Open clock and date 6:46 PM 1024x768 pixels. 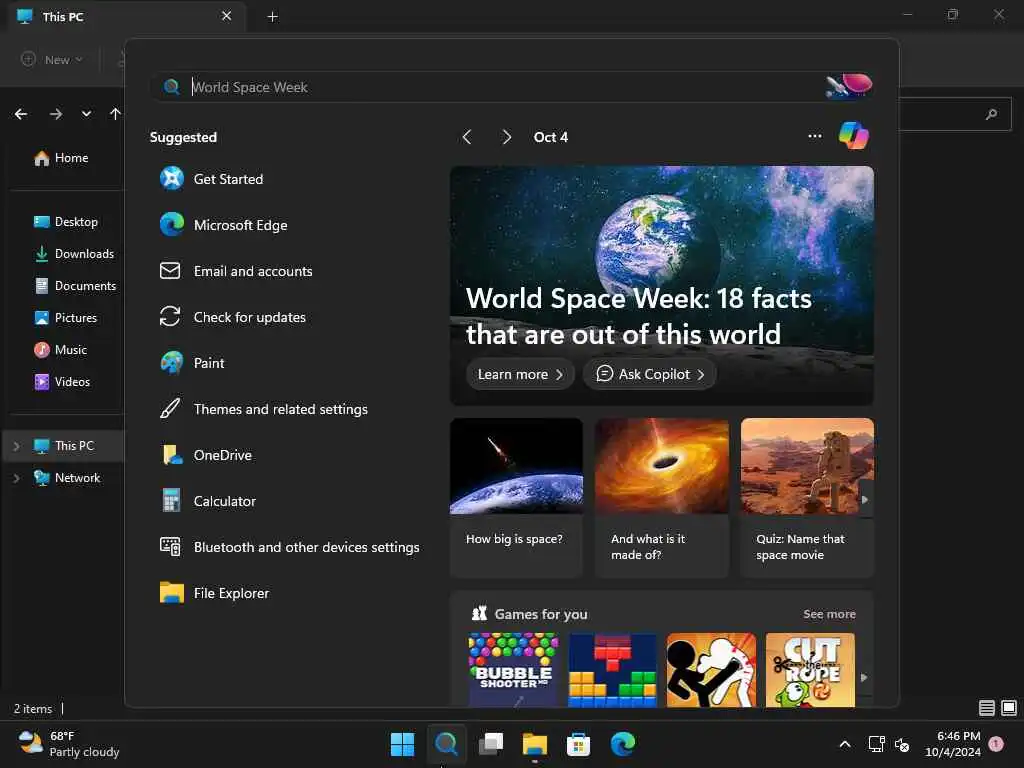tap(952, 744)
